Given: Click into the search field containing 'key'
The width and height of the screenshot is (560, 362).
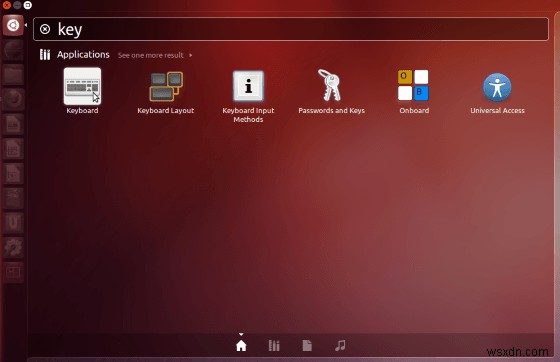Looking at the screenshot, I should tap(291, 29).
